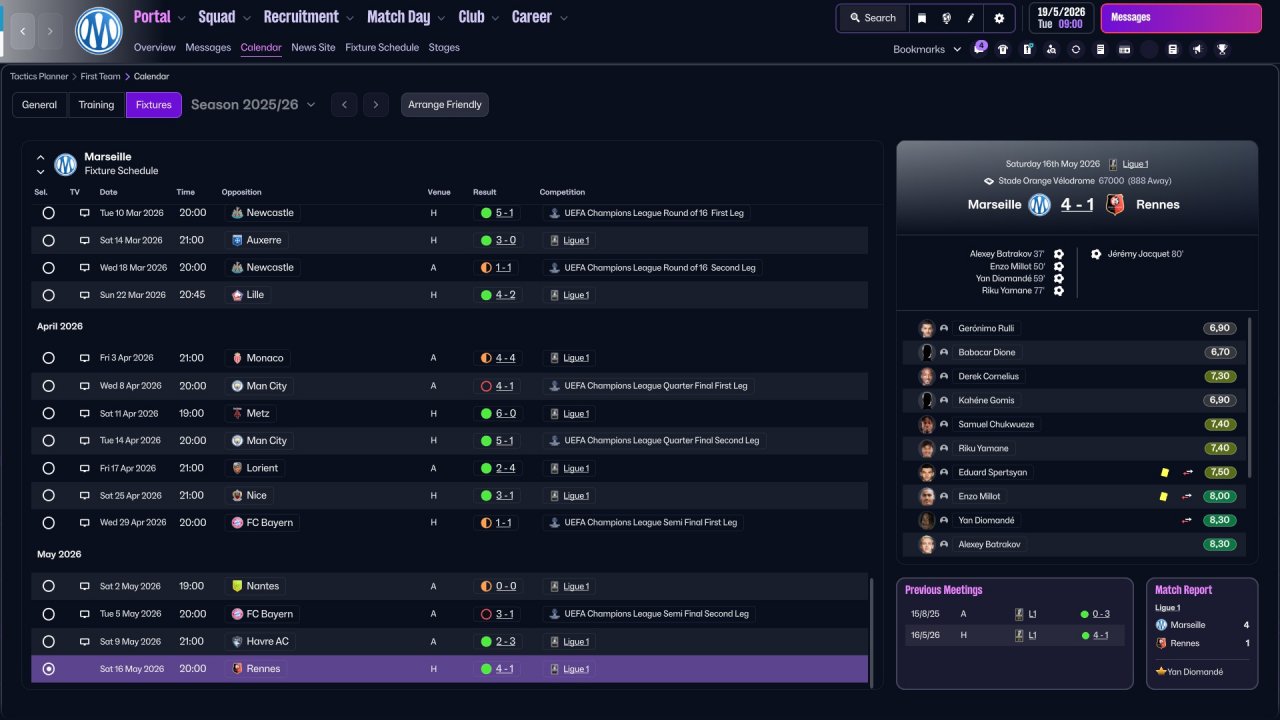Click the scouting person-search icon in bookmarks bar
The width and height of the screenshot is (1280, 720).
pos(1051,49)
